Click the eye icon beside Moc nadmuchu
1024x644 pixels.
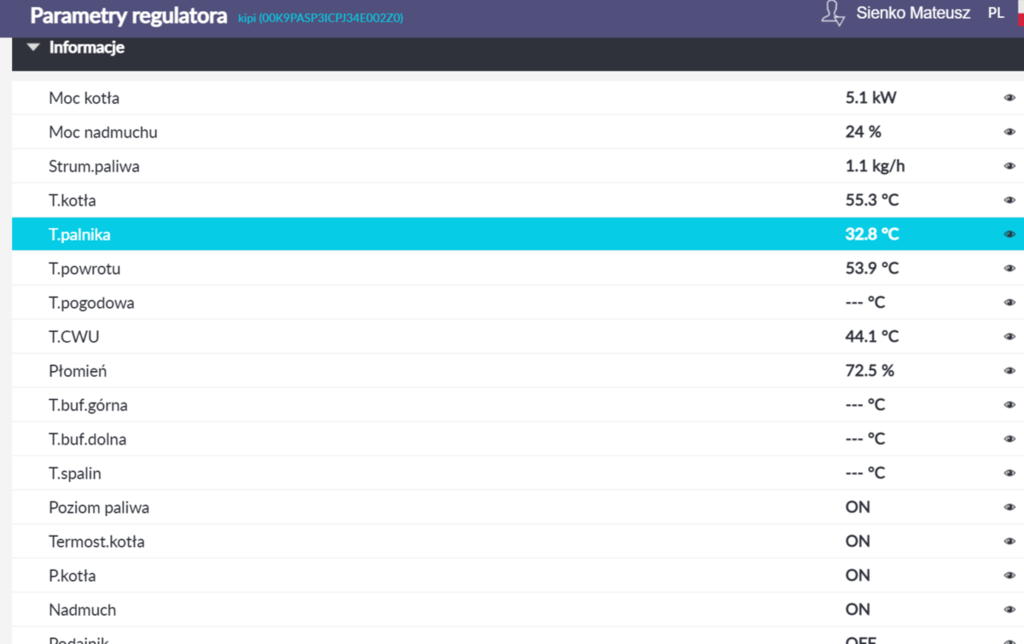[1009, 132]
